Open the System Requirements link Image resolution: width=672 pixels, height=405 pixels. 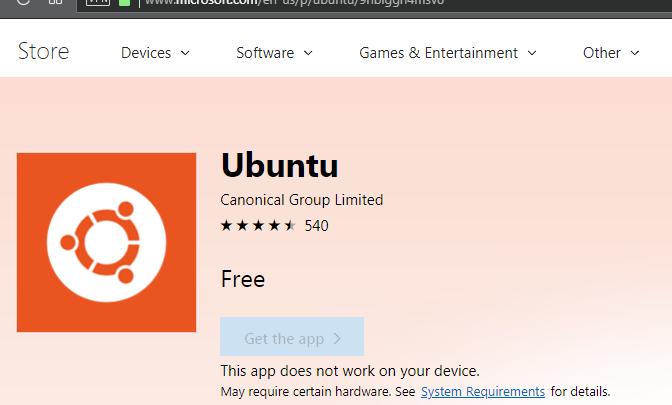coord(483,391)
